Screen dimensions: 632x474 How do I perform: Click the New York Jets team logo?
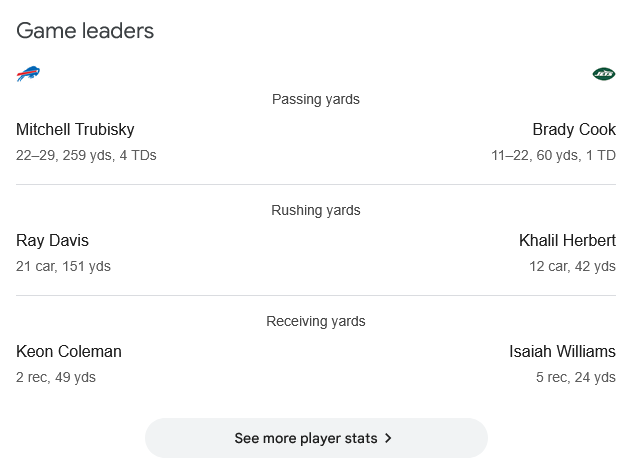pyautogui.click(x=604, y=74)
